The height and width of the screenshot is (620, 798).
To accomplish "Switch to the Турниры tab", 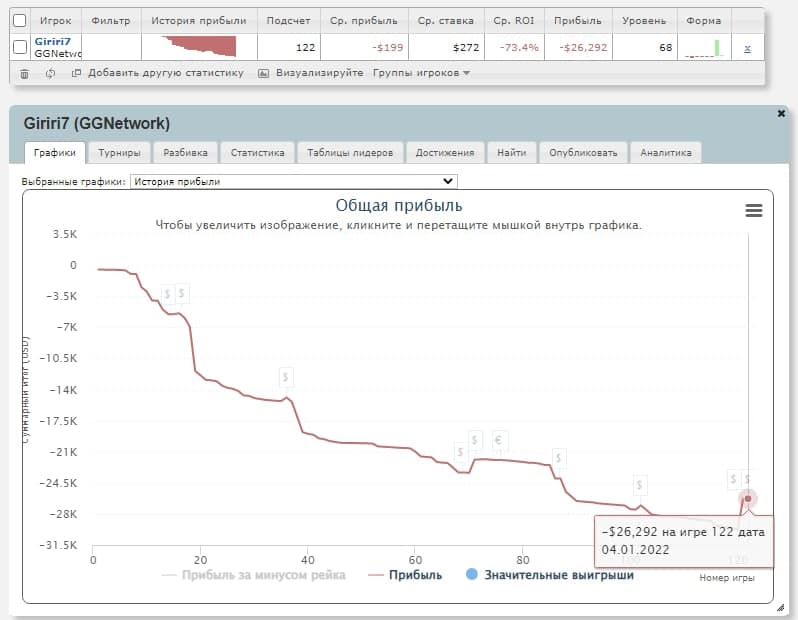I will pos(119,153).
